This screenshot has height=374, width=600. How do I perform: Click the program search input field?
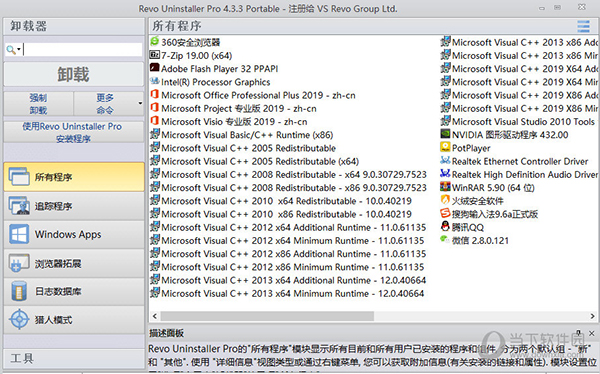(82, 49)
